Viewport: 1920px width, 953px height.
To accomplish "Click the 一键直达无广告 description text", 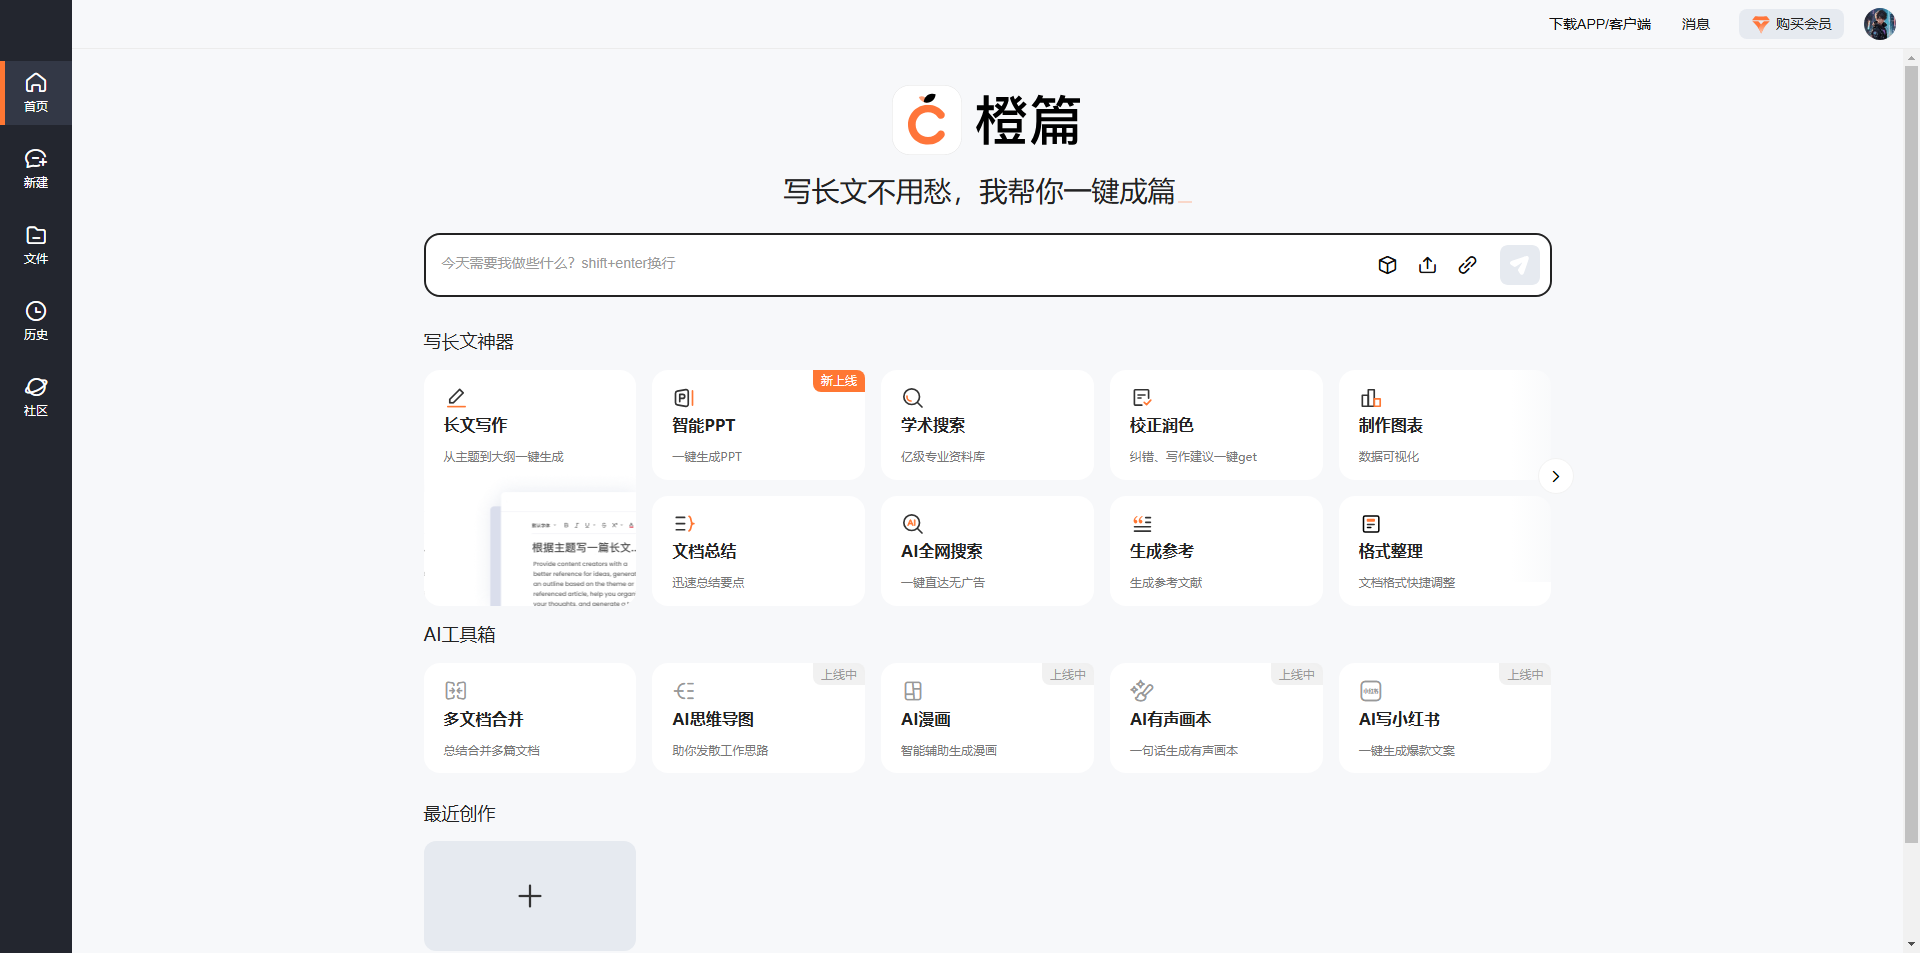I will point(942,583).
